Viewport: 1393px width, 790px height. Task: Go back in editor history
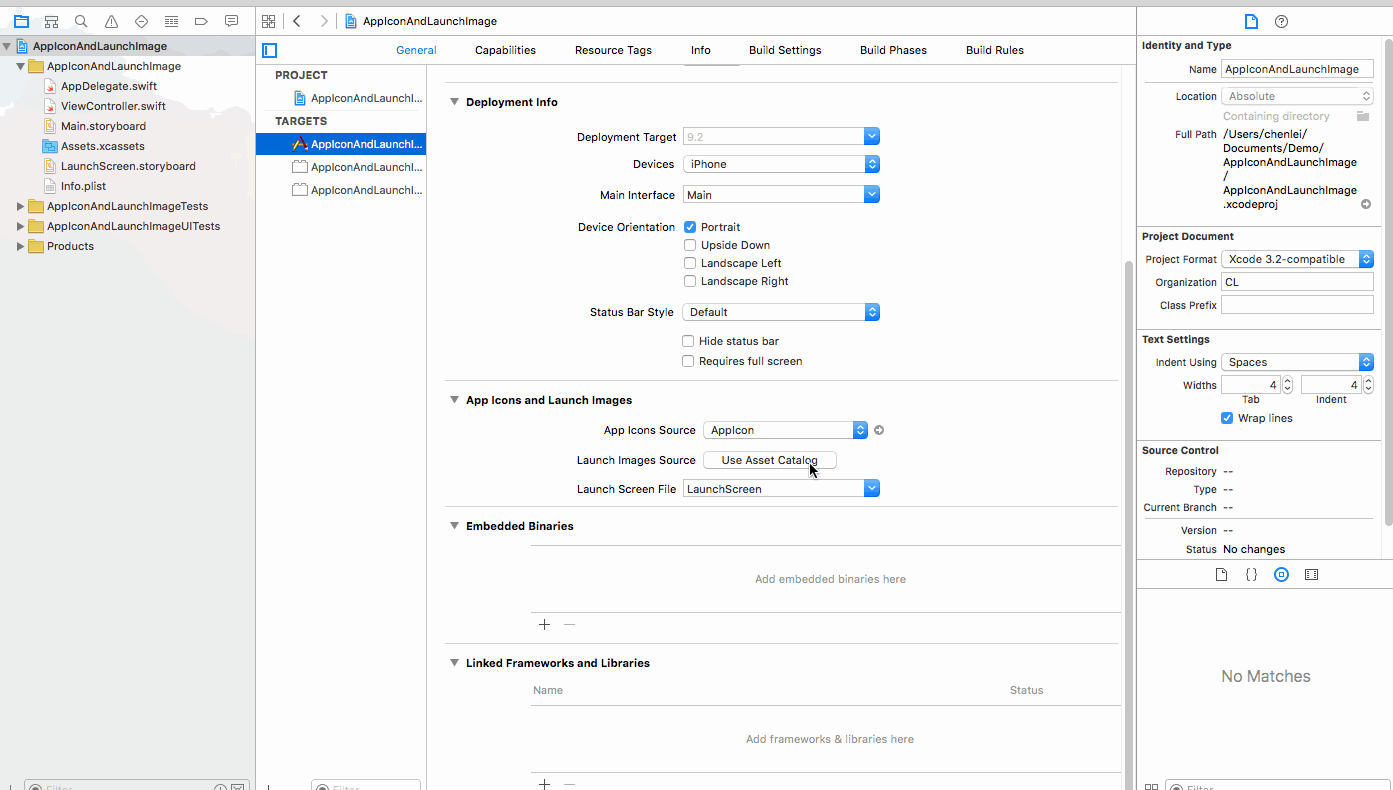(297, 21)
